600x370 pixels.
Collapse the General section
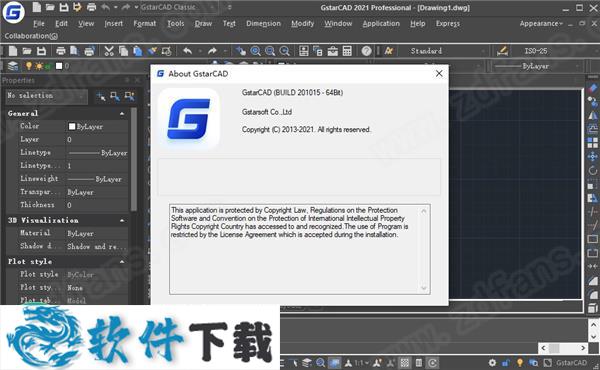(122, 114)
